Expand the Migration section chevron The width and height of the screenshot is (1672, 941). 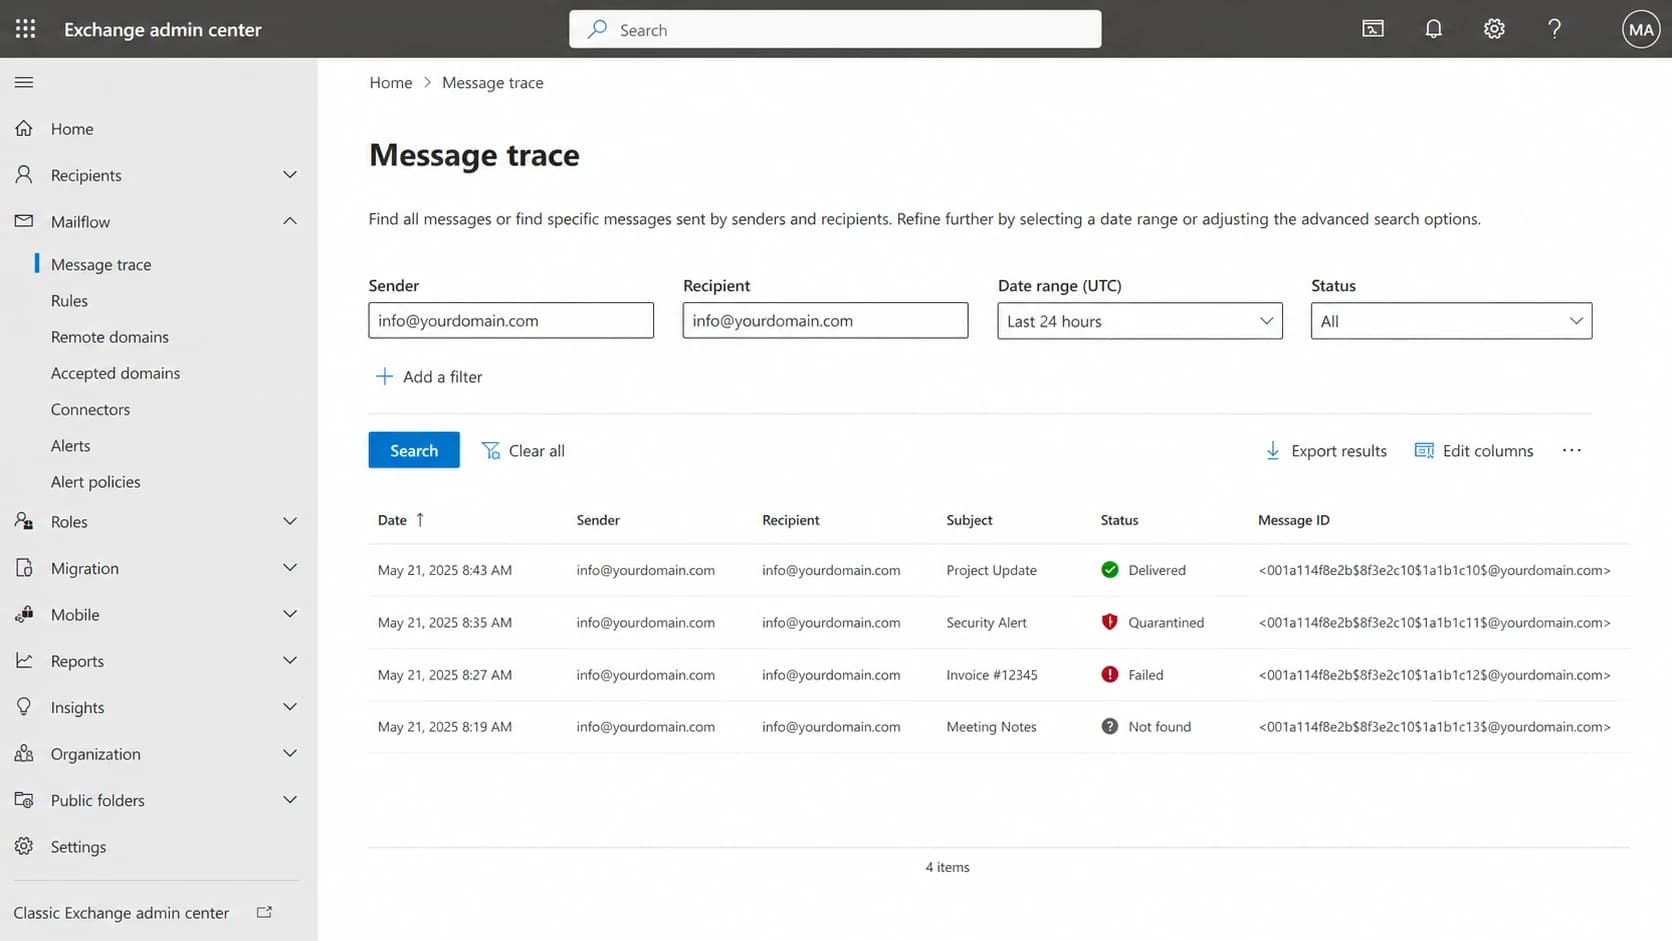(x=290, y=567)
